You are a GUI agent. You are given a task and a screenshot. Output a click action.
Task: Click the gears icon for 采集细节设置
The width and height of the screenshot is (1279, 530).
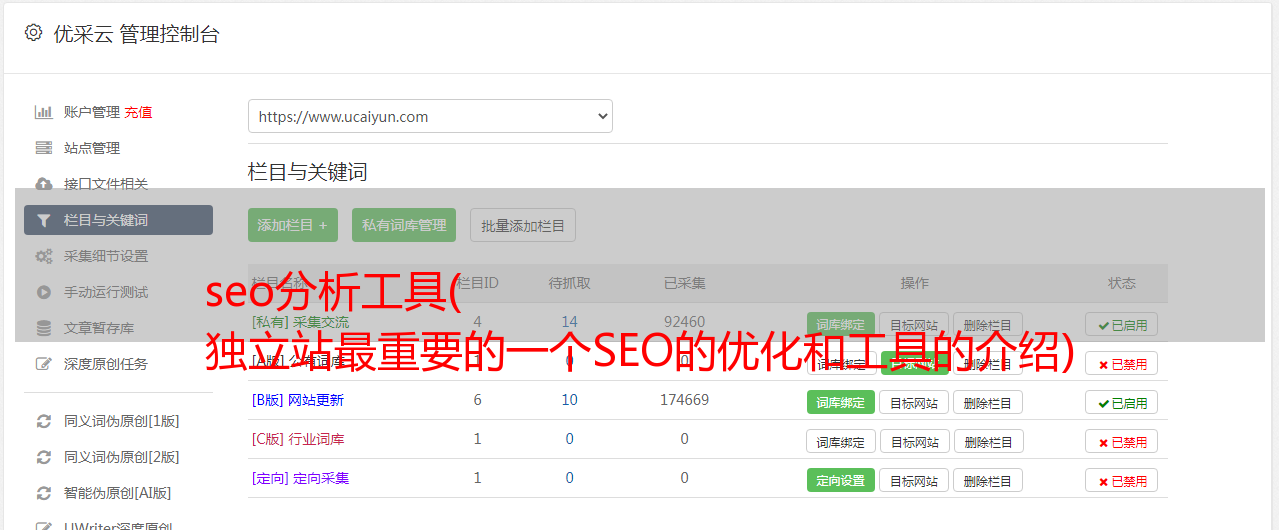tap(44, 256)
